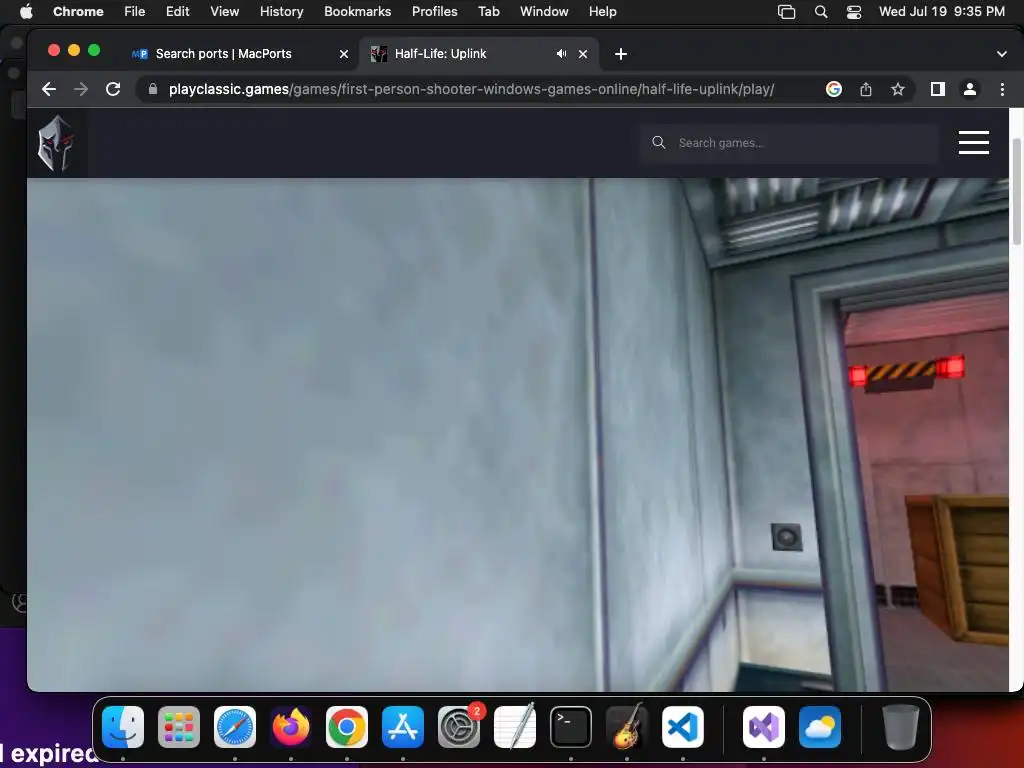Screen dimensions: 1024x768
Task: Open the Window menu
Action: [x=544, y=12]
